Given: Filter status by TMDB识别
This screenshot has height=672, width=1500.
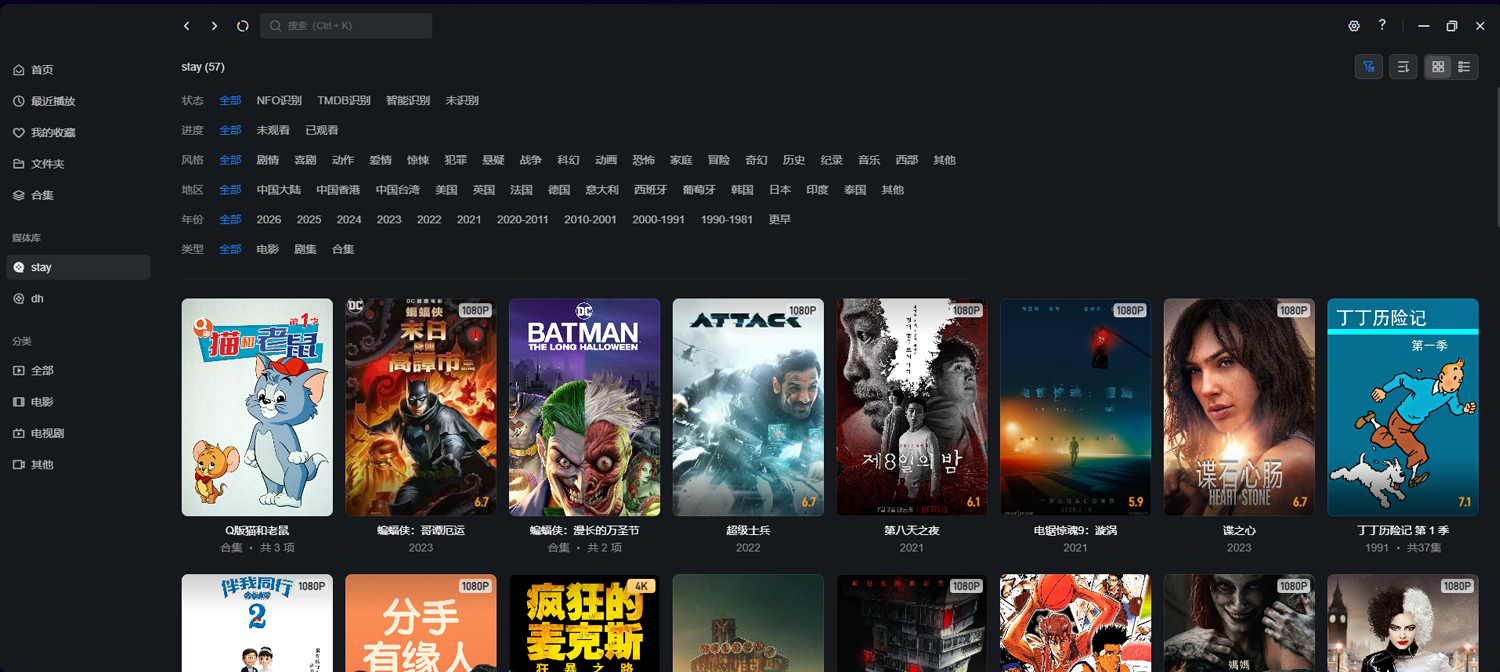Looking at the screenshot, I should coord(344,100).
